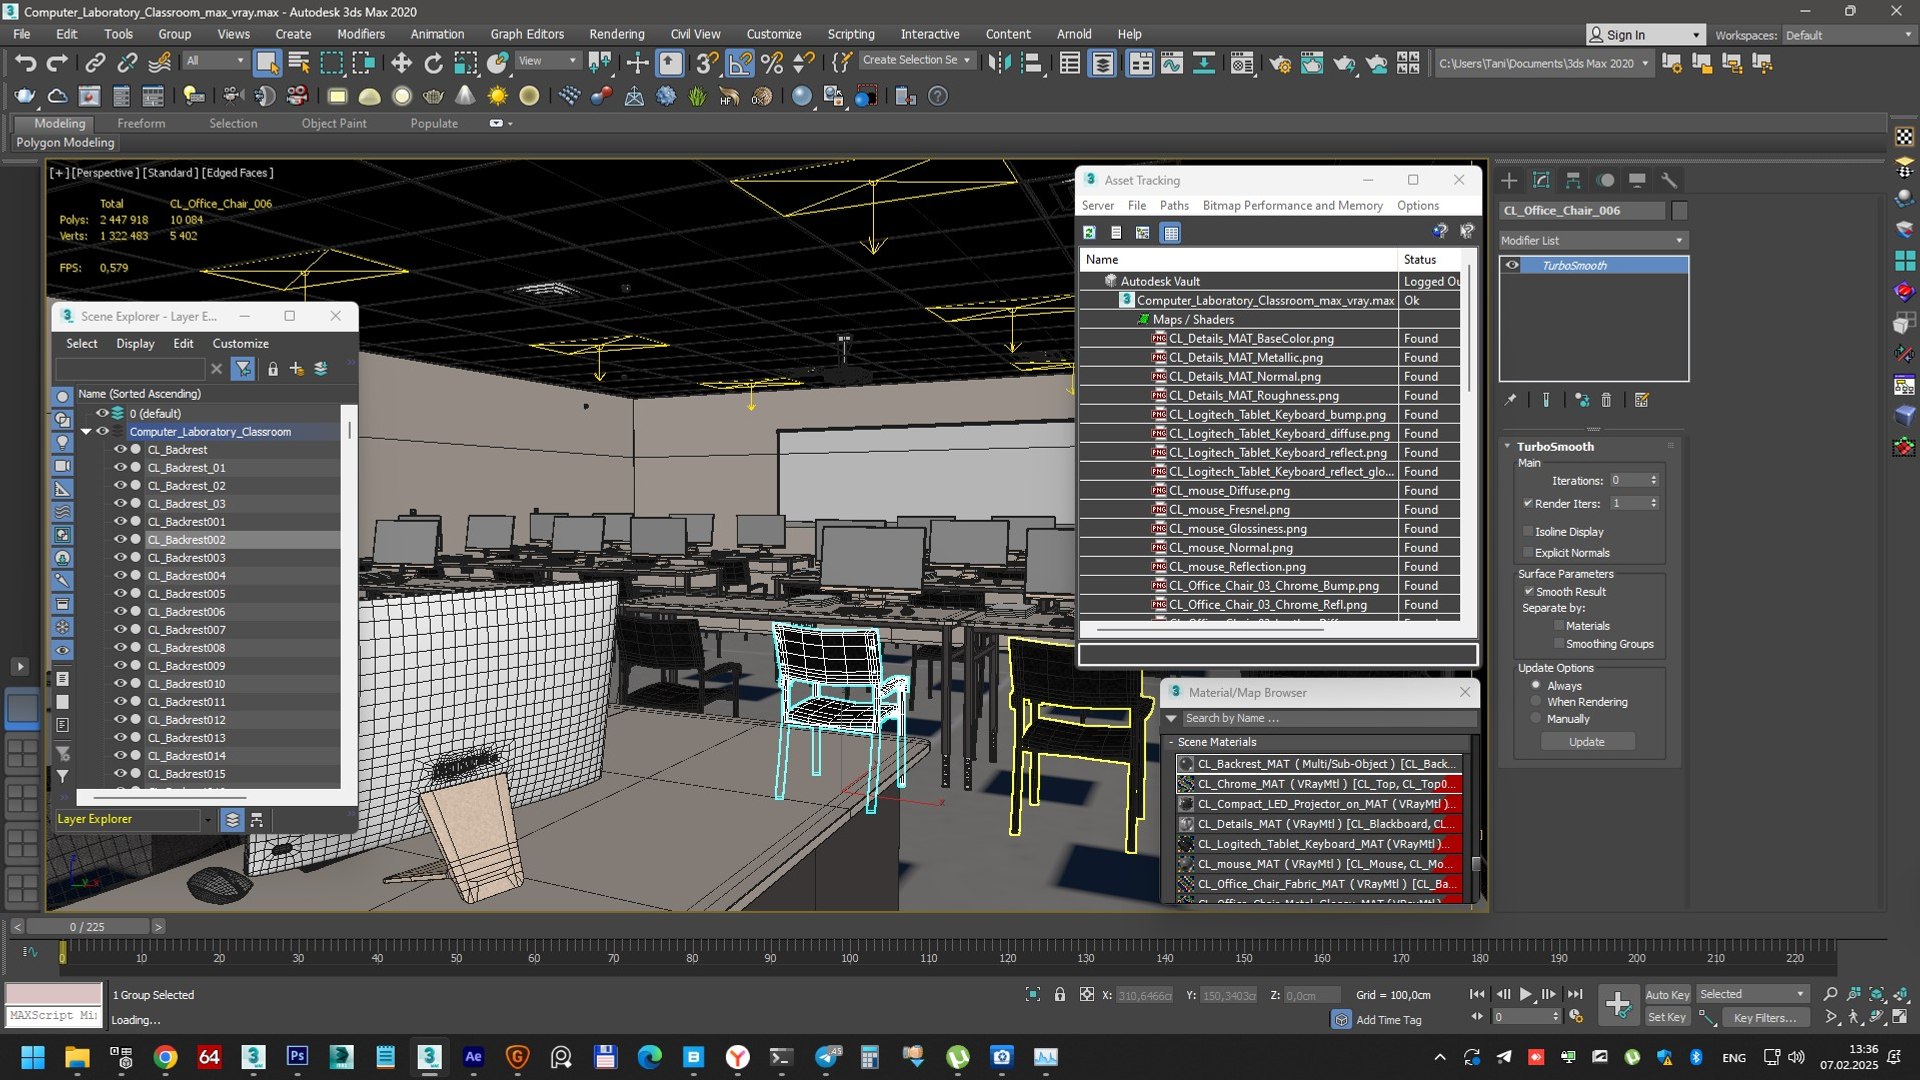Collapse the Computer_Laboratory_Classroom layer tree
The width and height of the screenshot is (1920, 1080).
click(86, 432)
